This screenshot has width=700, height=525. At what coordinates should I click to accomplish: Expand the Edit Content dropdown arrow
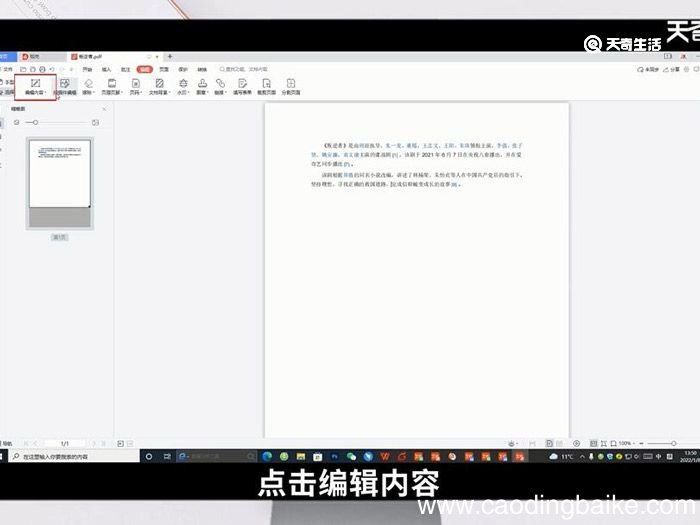click(x=46, y=93)
